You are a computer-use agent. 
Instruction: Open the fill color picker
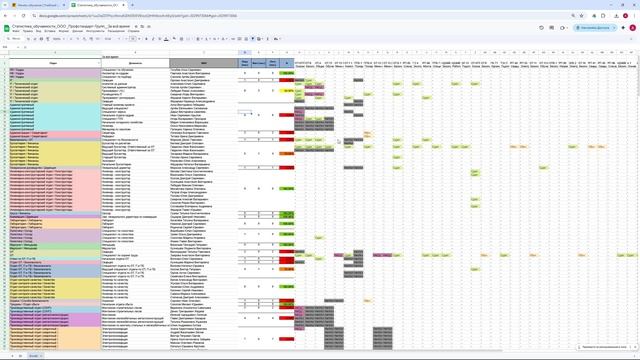coord(174,39)
